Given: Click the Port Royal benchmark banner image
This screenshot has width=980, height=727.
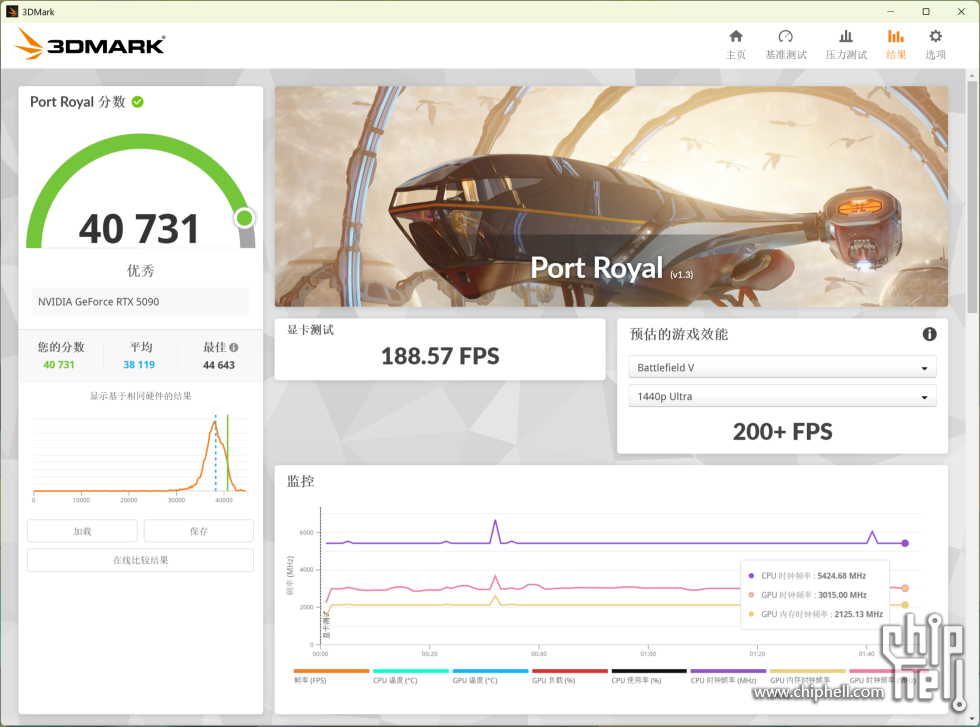Looking at the screenshot, I should pos(611,196).
